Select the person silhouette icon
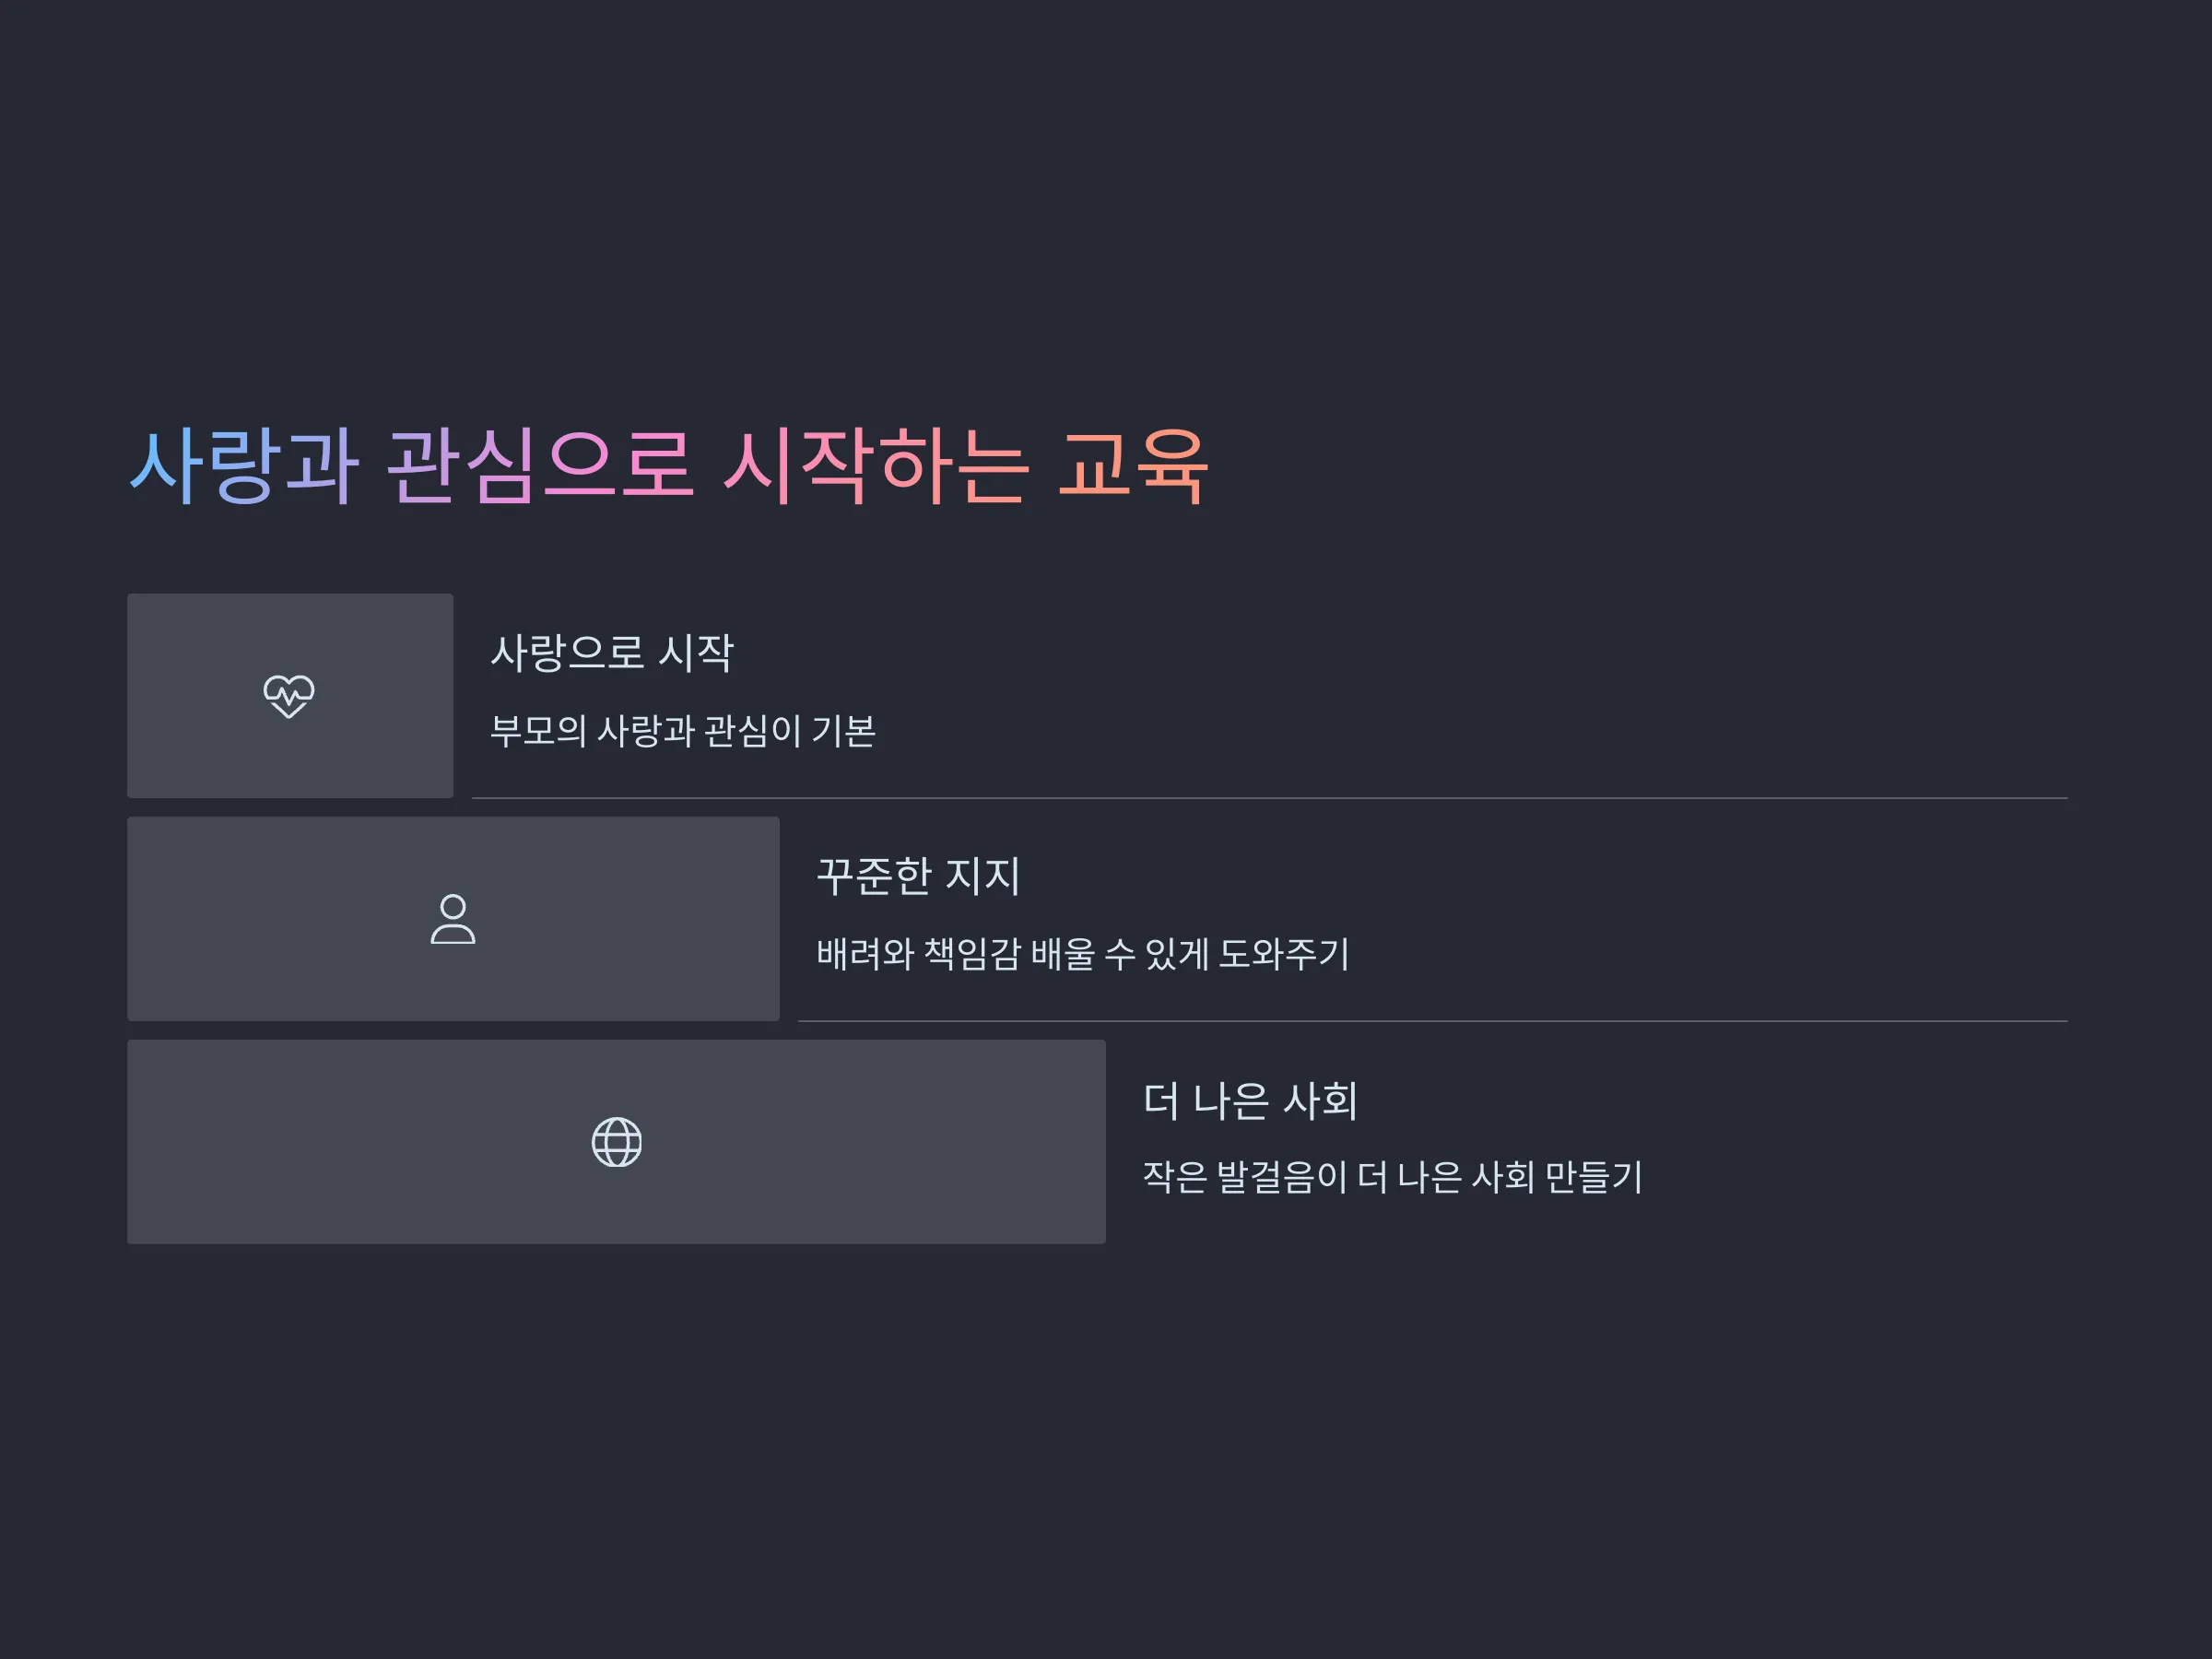The width and height of the screenshot is (2212, 1659). click(453, 919)
